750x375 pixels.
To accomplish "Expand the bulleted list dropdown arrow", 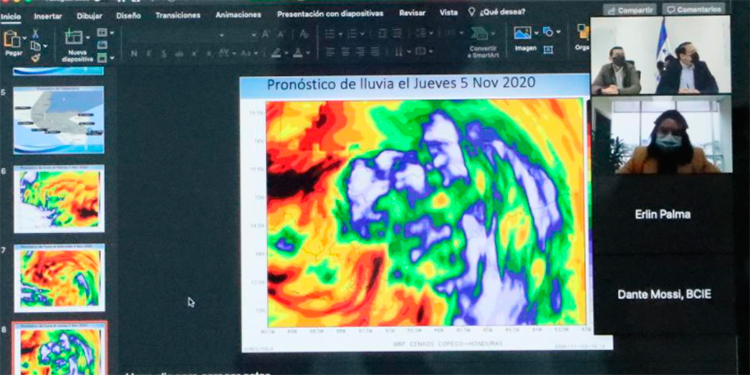I will point(340,34).
